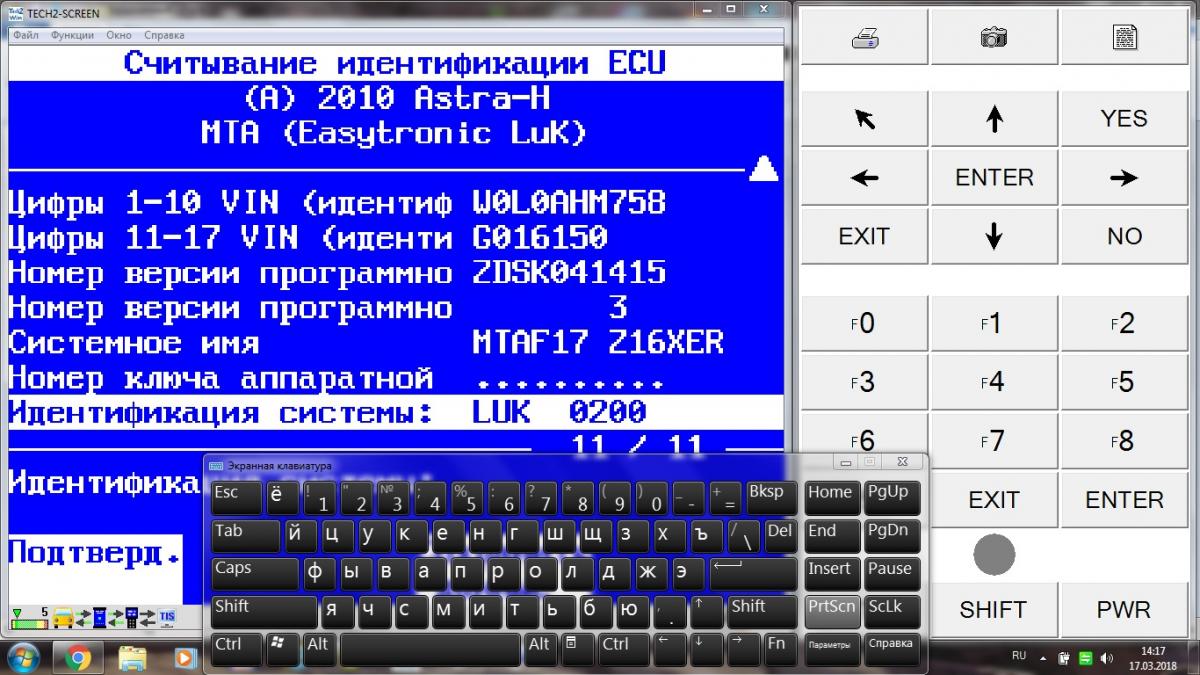Open Windows Media Player from the taskbar
Screen dimensions: 1200x675
[184, 657]
